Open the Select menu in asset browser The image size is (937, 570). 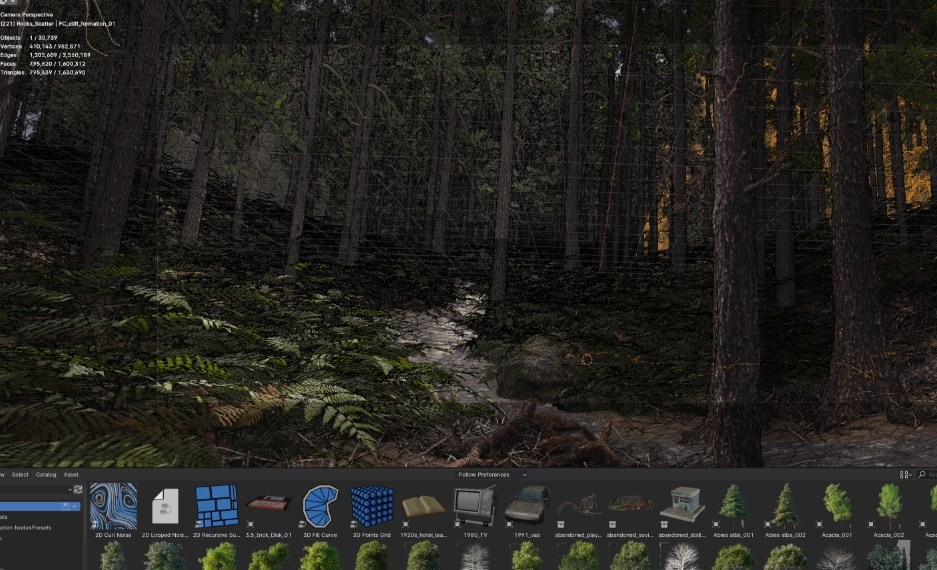20,475
